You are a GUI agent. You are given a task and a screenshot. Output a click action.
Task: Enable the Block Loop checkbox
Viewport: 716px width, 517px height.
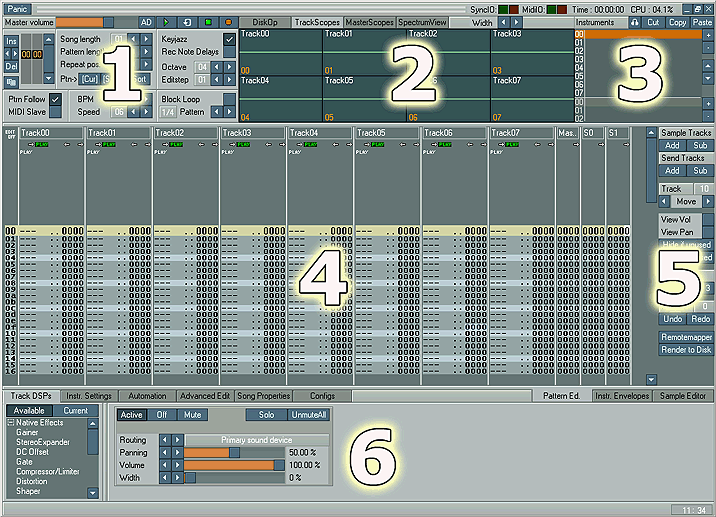tap(230, 99)
